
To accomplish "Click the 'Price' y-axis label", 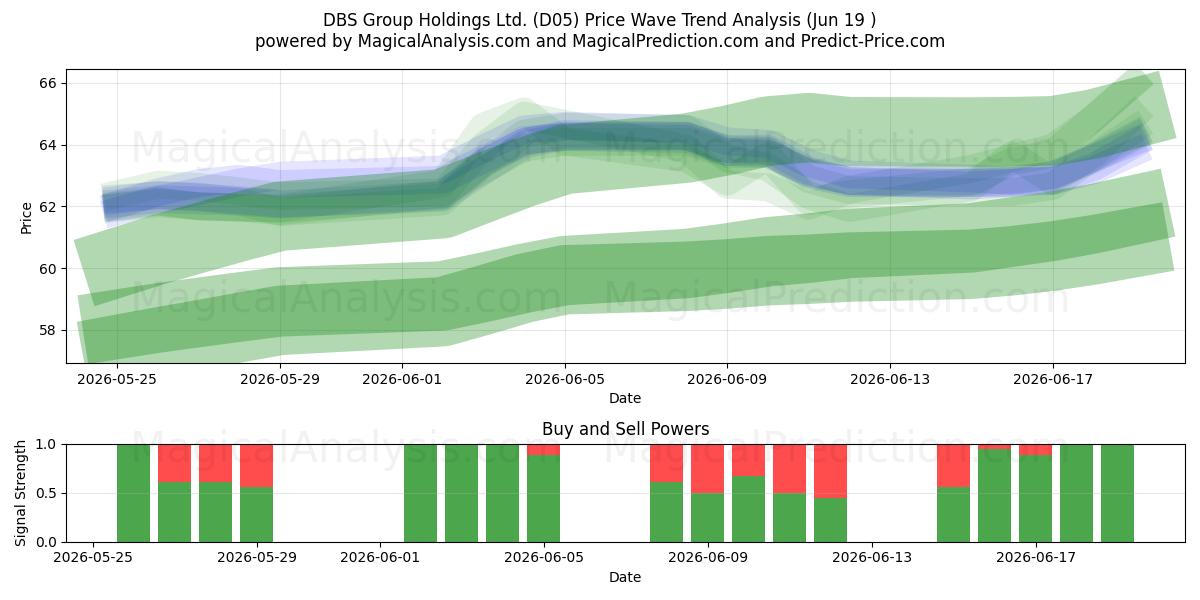I will click(26, 217).
